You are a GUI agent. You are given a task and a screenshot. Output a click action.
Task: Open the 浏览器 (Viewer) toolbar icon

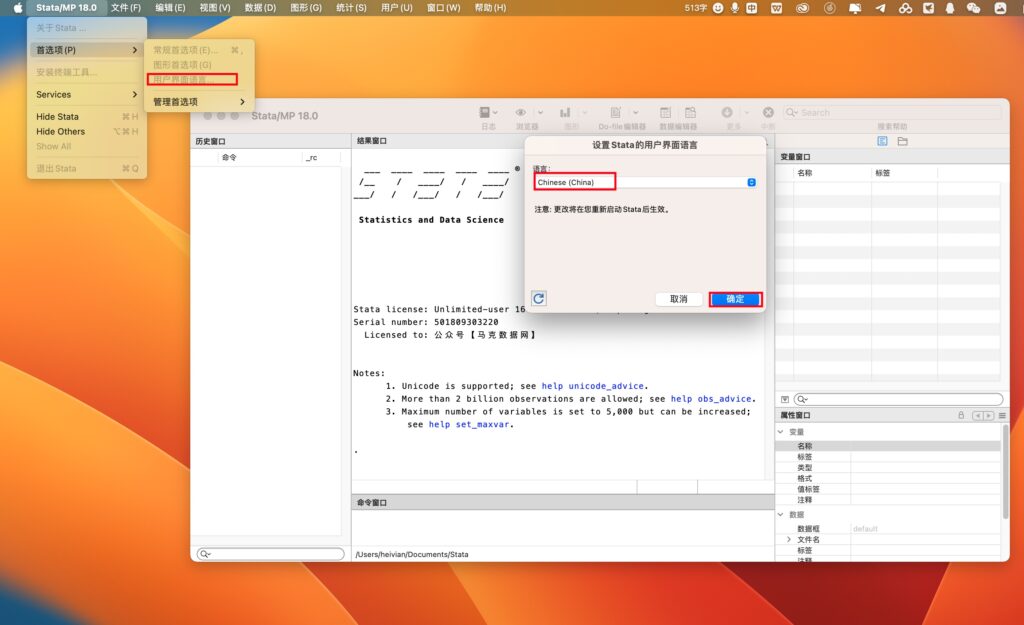[519, 112]
